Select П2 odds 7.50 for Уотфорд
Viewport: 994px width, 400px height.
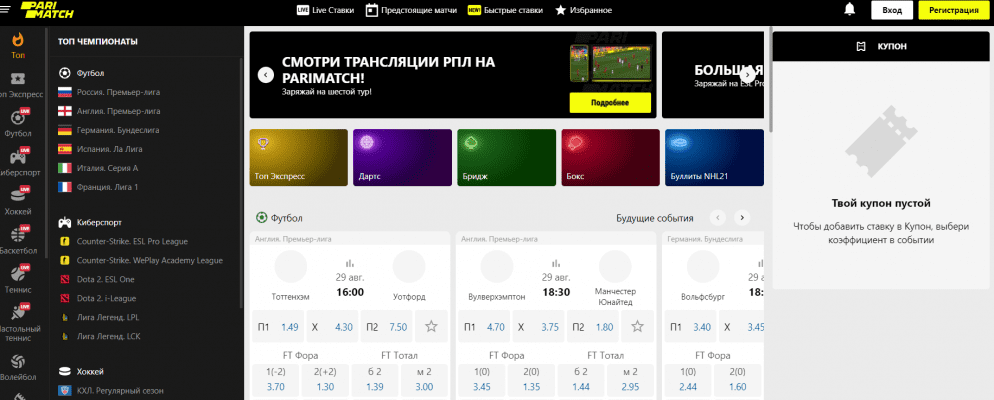386,326
